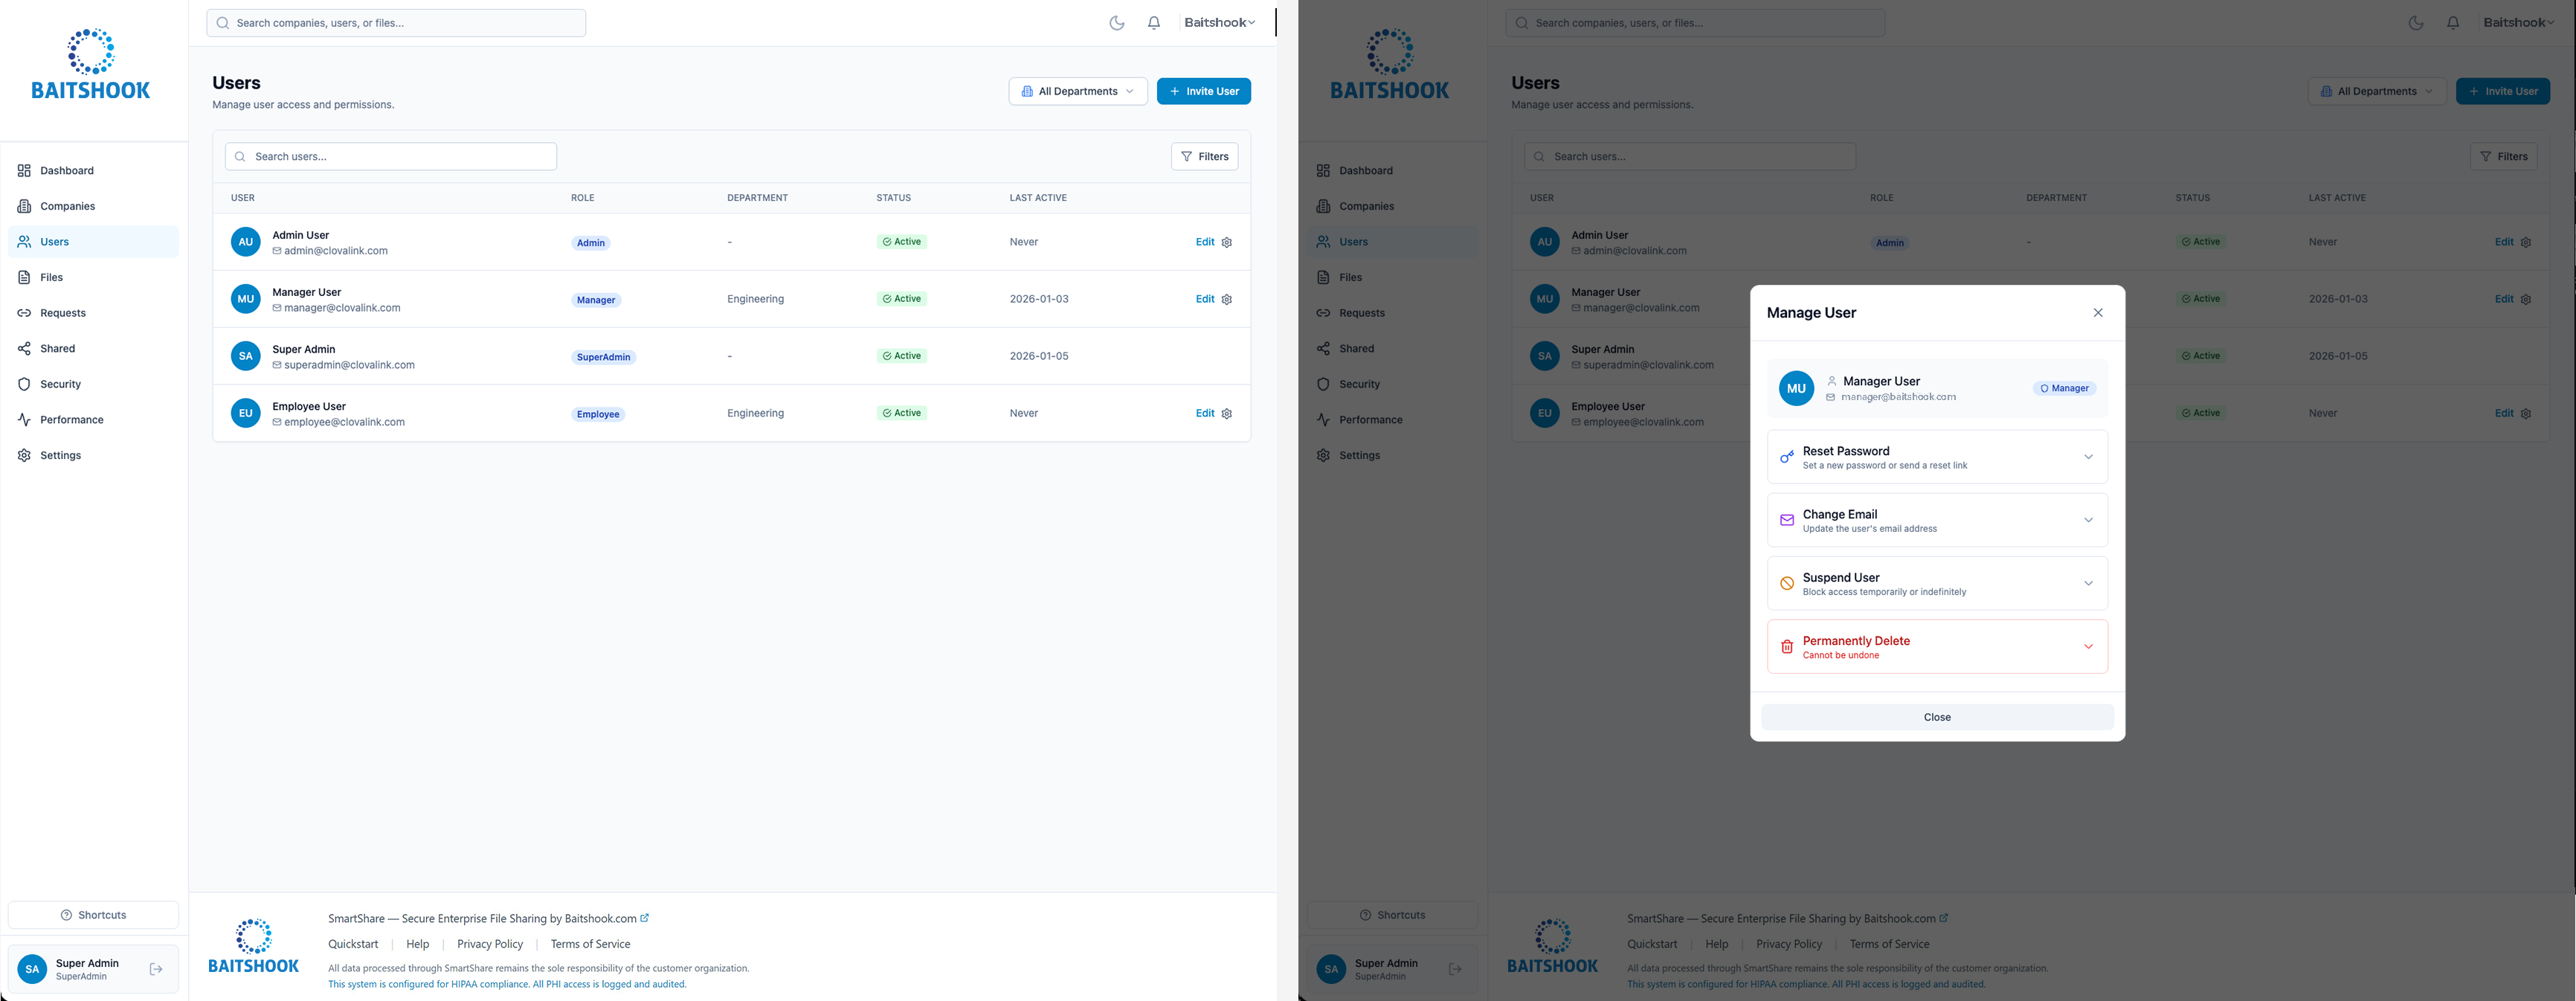Click the Invite User button

click(x=1203, y=91)
